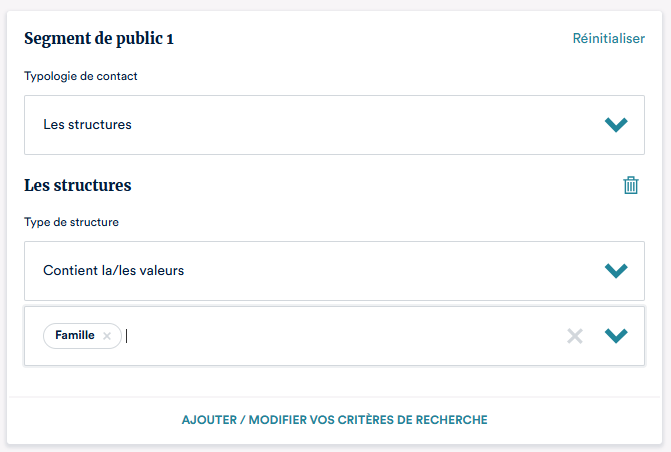Screen dimensions: 671x452
Task: Expand the chevron next to the Famille tag
Action: click(x=616, y=336)
